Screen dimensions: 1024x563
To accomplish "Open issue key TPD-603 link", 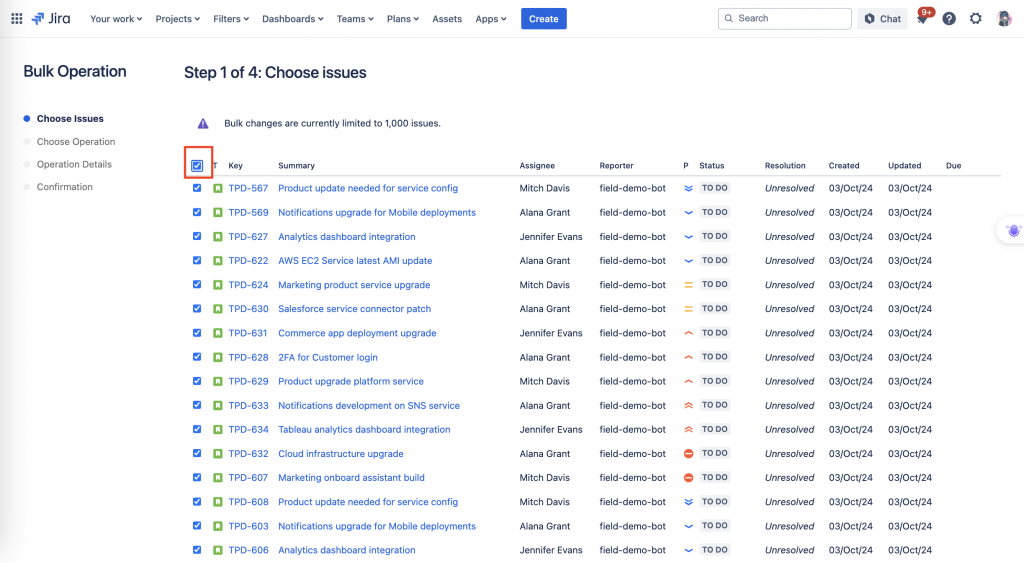I will pyautogui.click(x=248, y=526).
